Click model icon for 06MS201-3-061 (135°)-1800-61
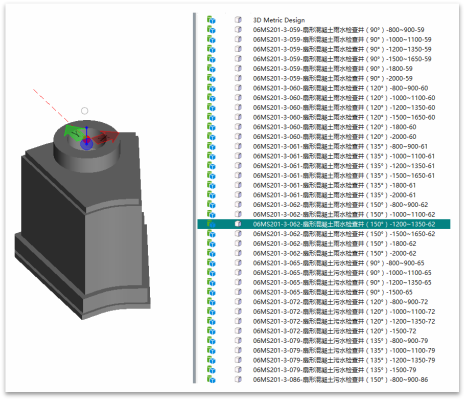This screenshot has width=465, height=399. click(x=211, y=185)
